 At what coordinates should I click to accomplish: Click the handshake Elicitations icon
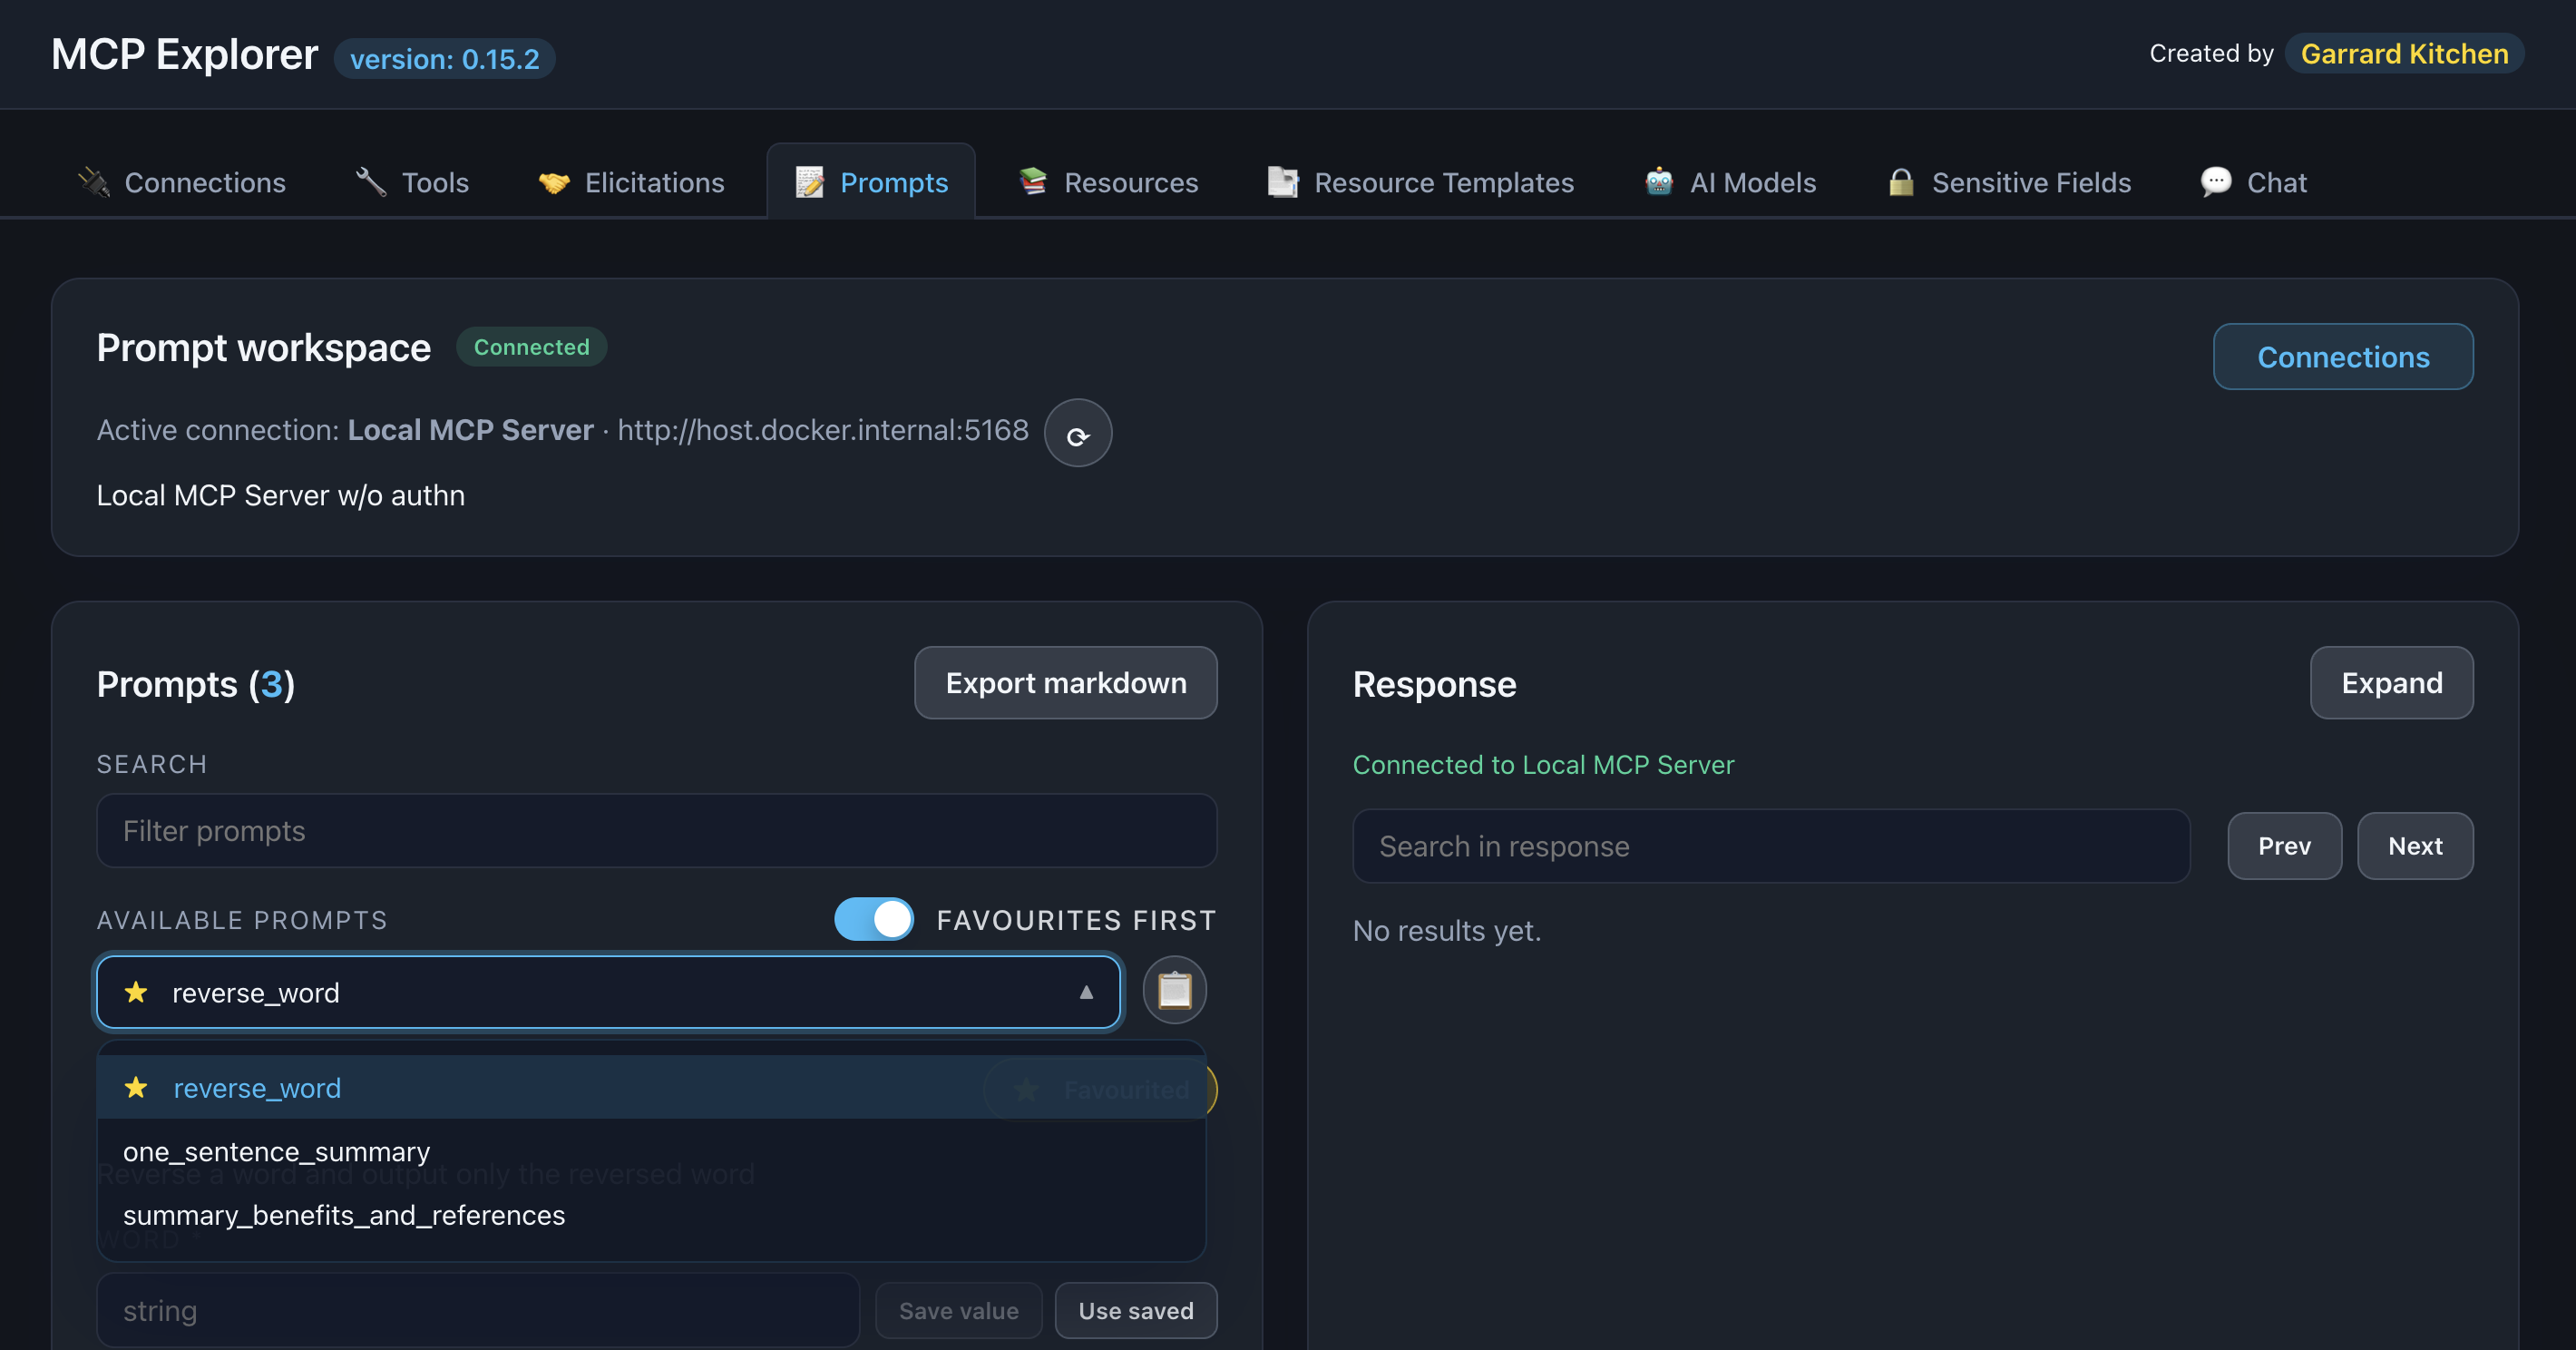(554, 182)
